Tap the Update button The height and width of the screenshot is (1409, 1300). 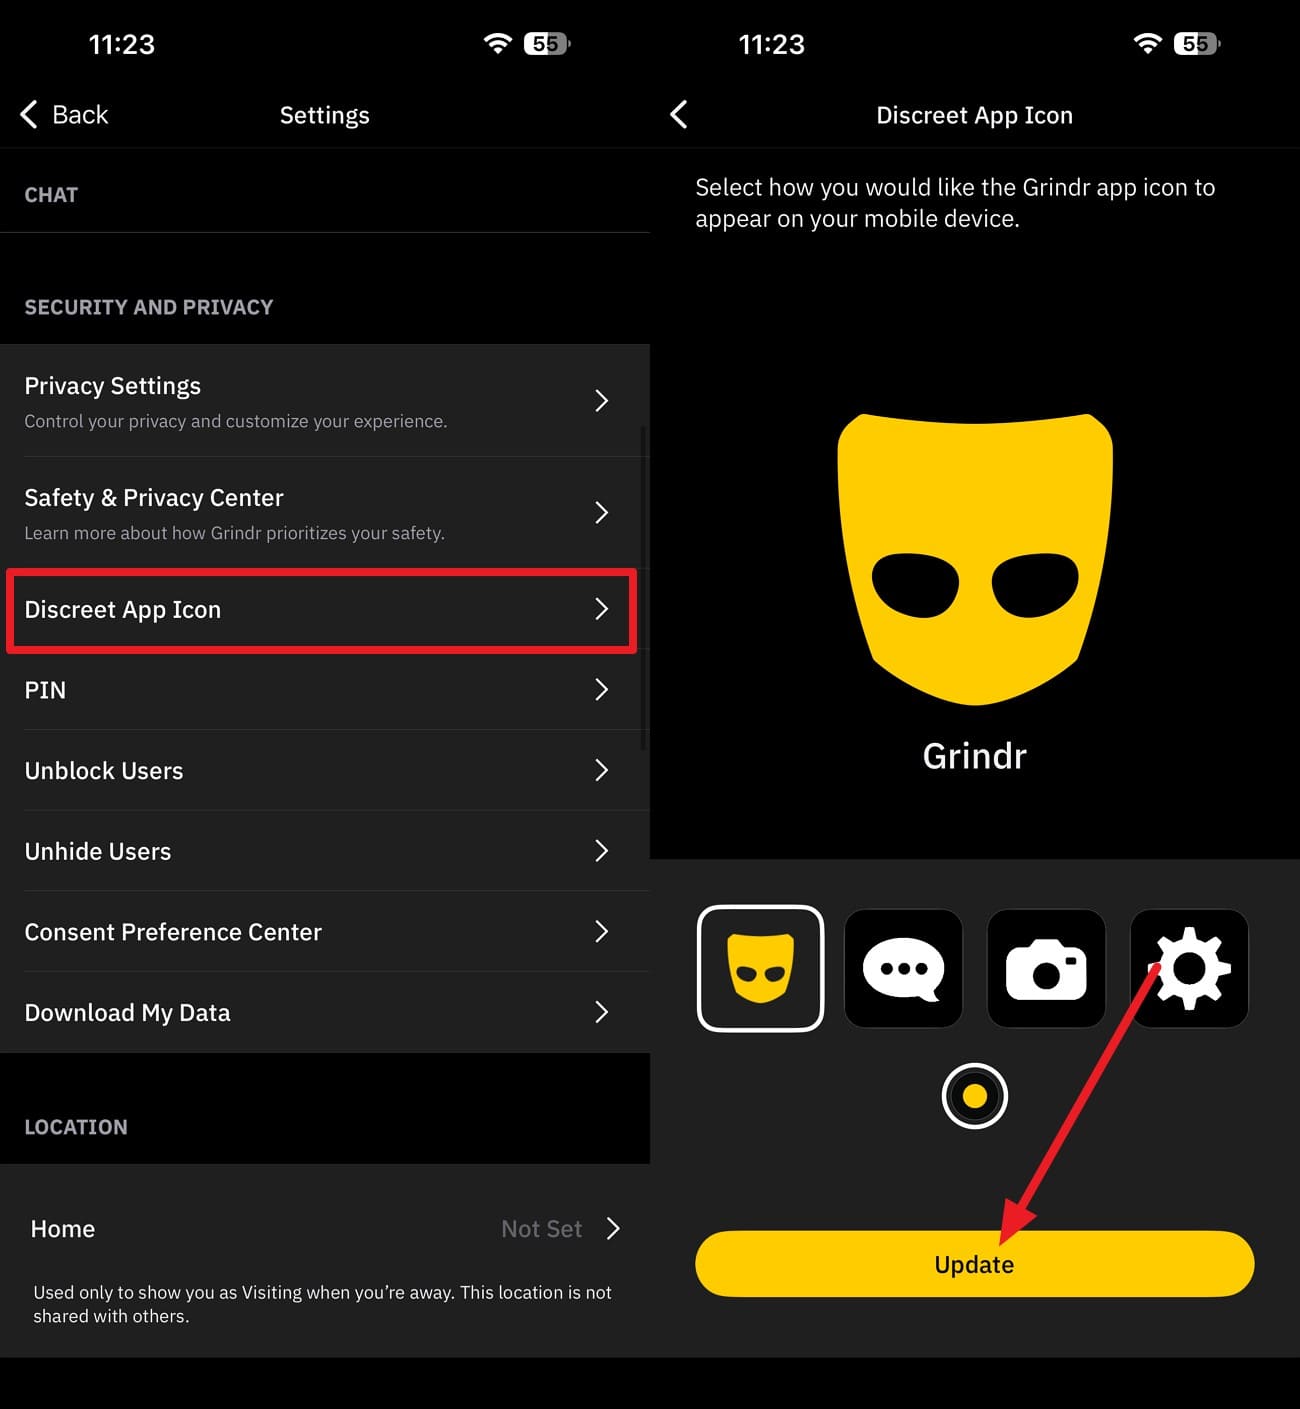pos(974,1264)
